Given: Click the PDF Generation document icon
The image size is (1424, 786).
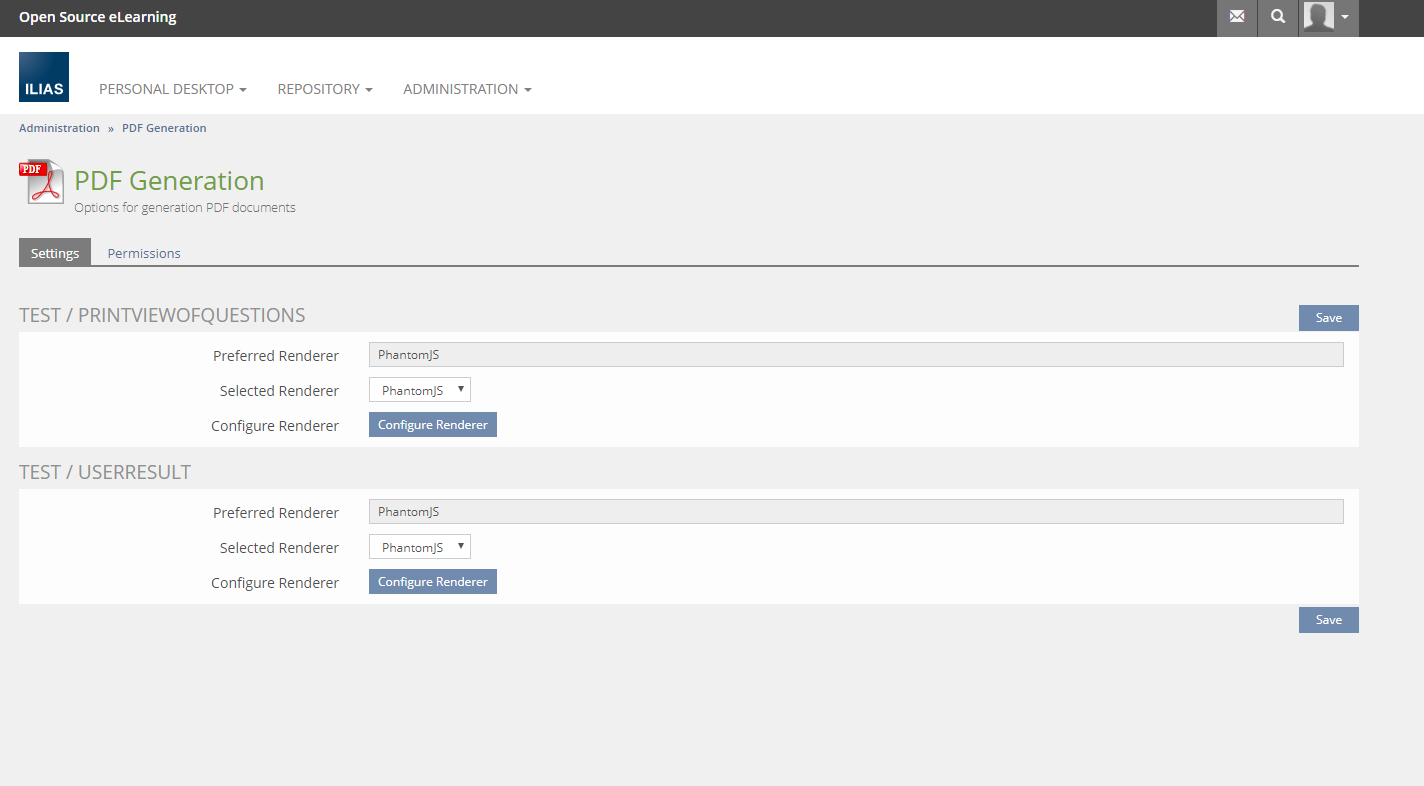Looking at the screenshot, I should click(41, 182).
